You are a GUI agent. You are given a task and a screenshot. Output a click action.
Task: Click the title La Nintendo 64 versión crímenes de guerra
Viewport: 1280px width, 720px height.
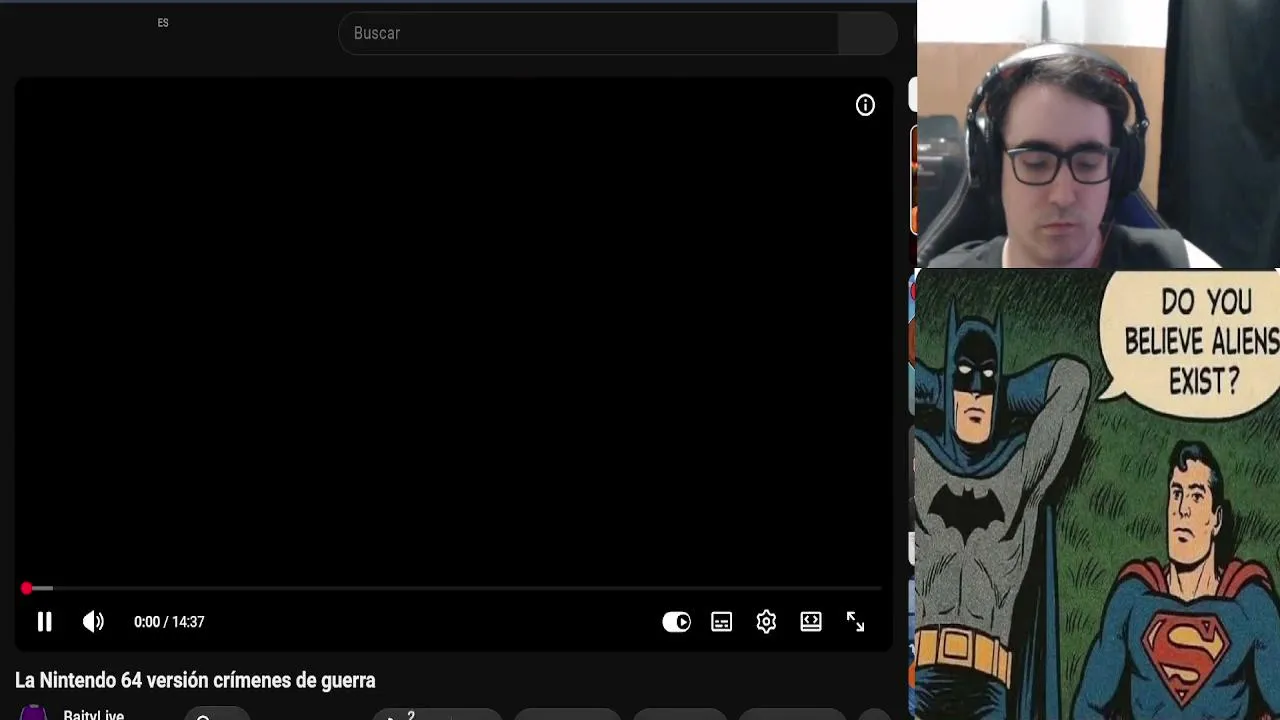[195, 680]
